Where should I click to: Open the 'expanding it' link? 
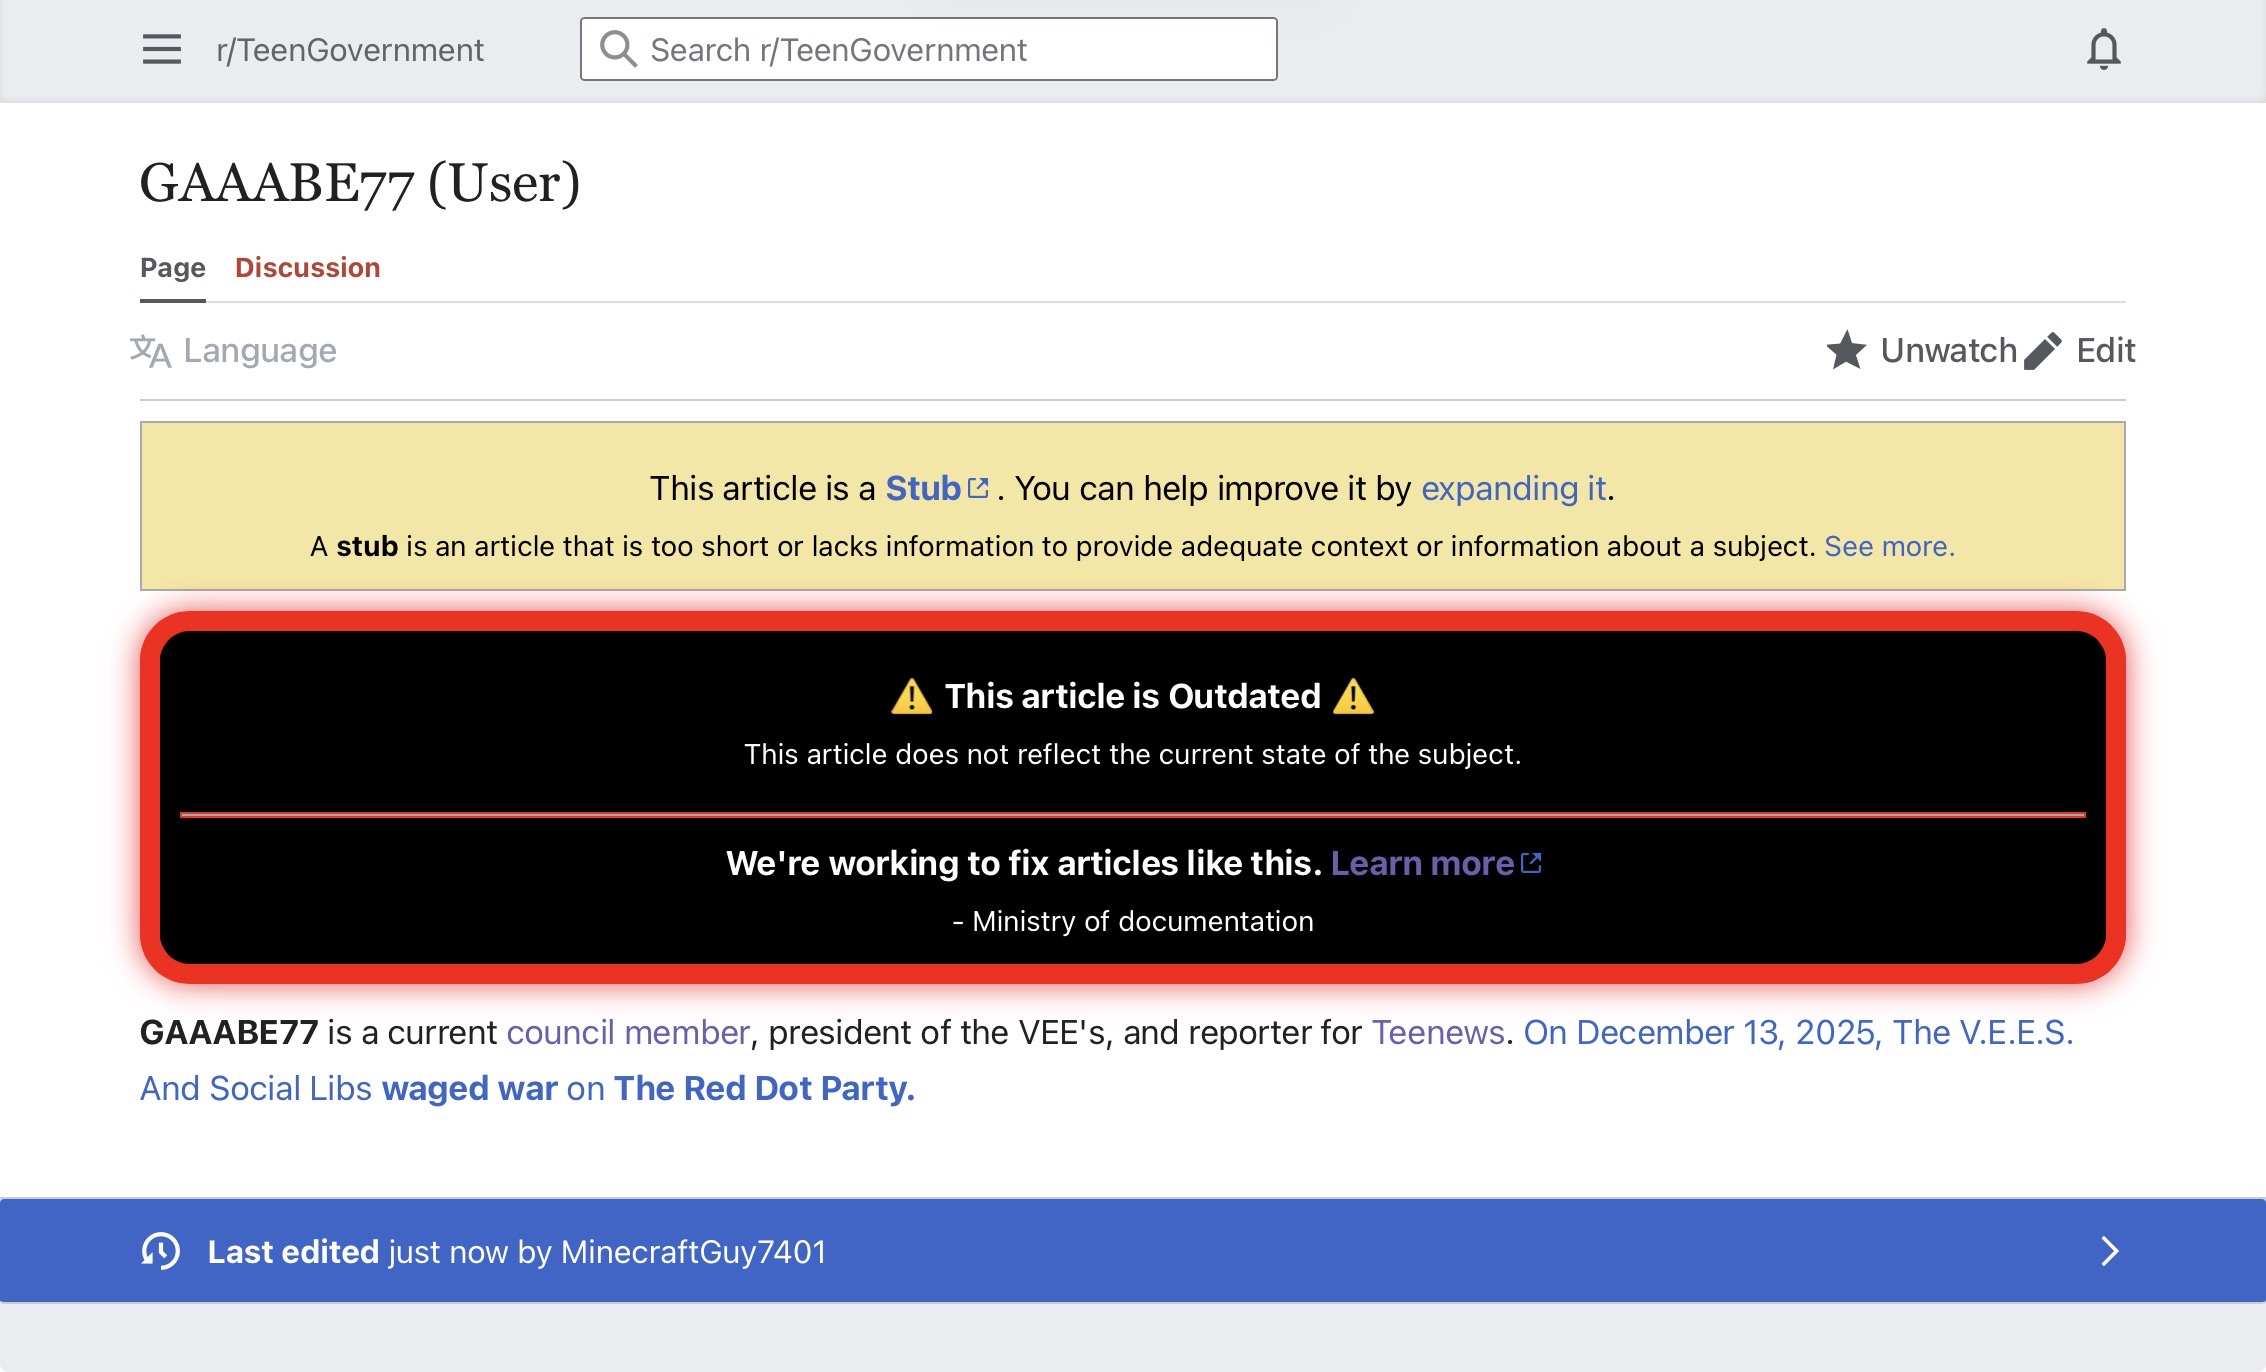[1513, 488]
